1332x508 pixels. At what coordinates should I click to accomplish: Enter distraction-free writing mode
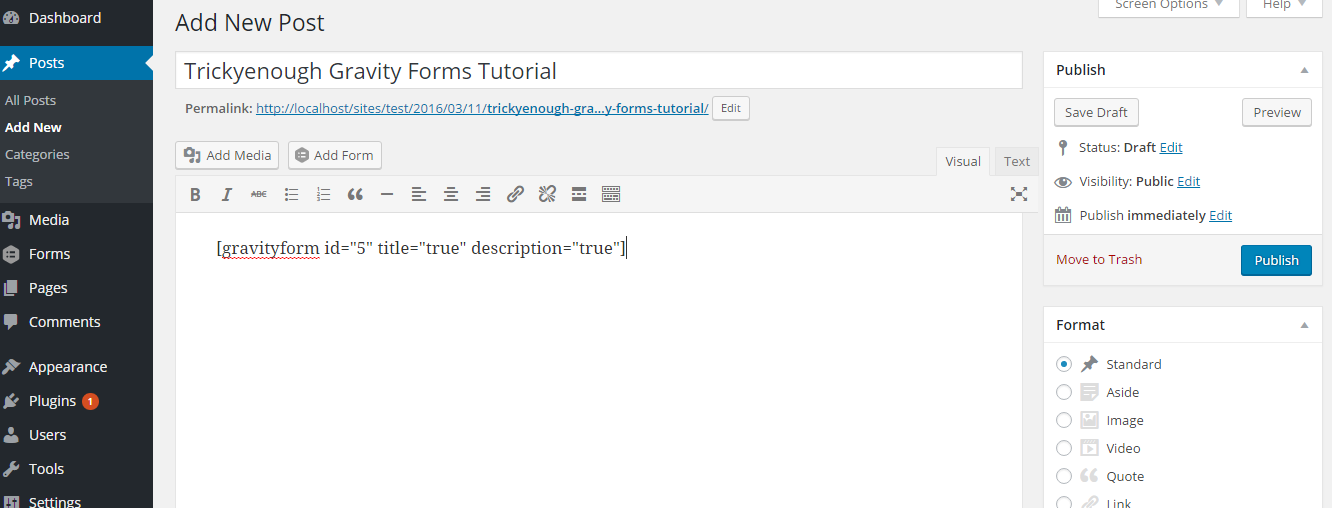[1019, 194]
